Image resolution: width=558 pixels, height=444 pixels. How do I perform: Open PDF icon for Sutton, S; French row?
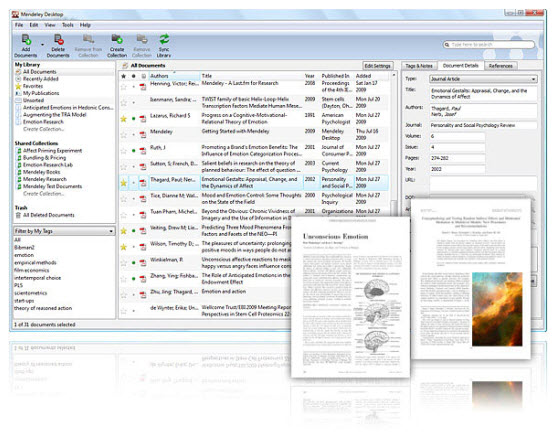[x=143, y=166]
